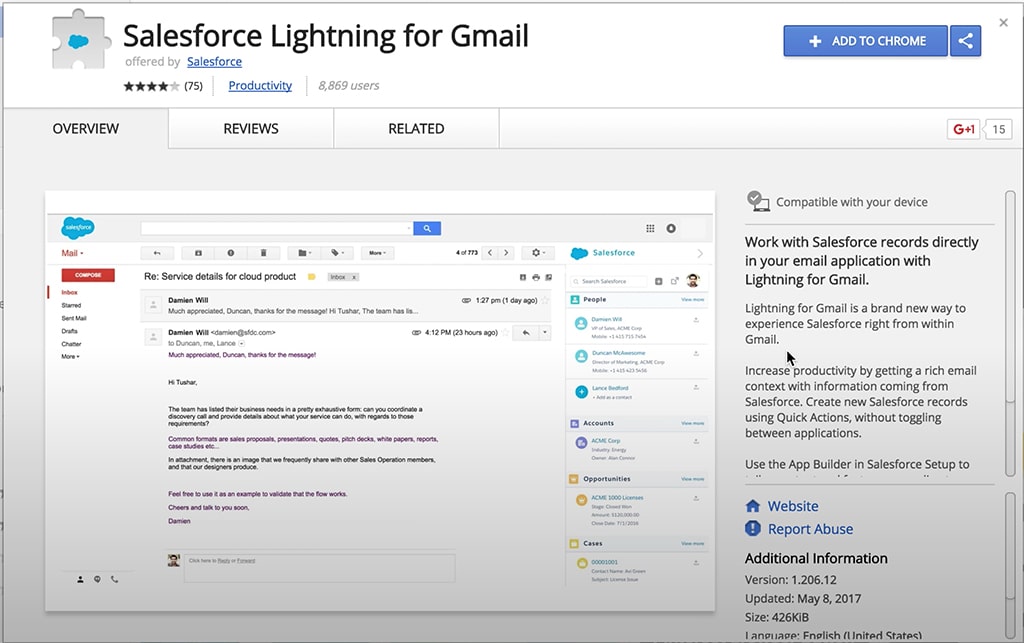
Task: Close the extension detail overlay
Action: pyautogui.click(x=1003, y=23)
